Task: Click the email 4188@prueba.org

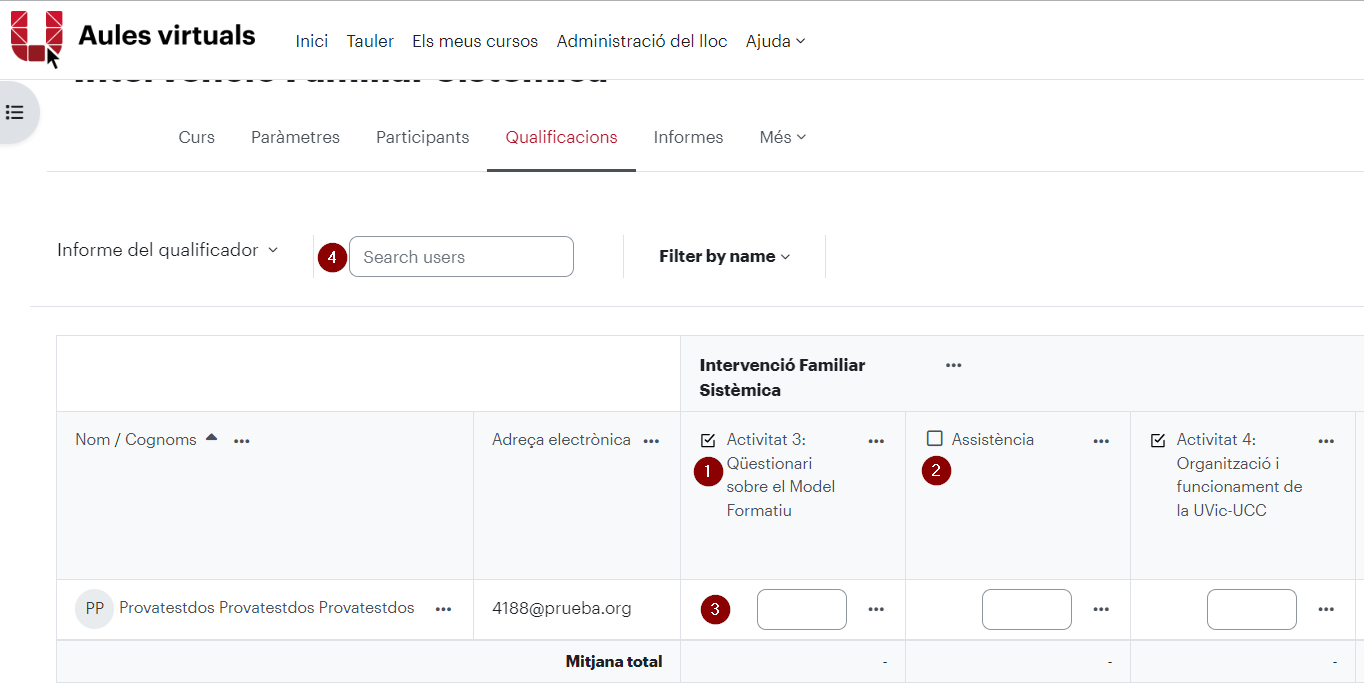Action: tap(562, 608)
